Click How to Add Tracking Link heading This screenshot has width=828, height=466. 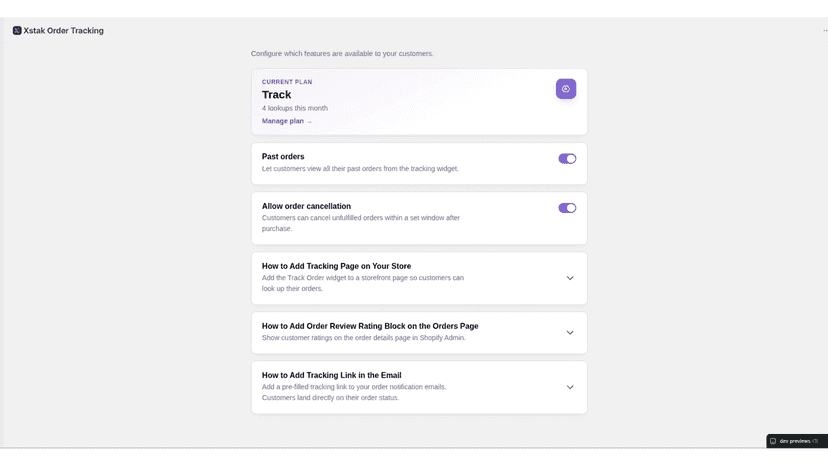point(332,375)
